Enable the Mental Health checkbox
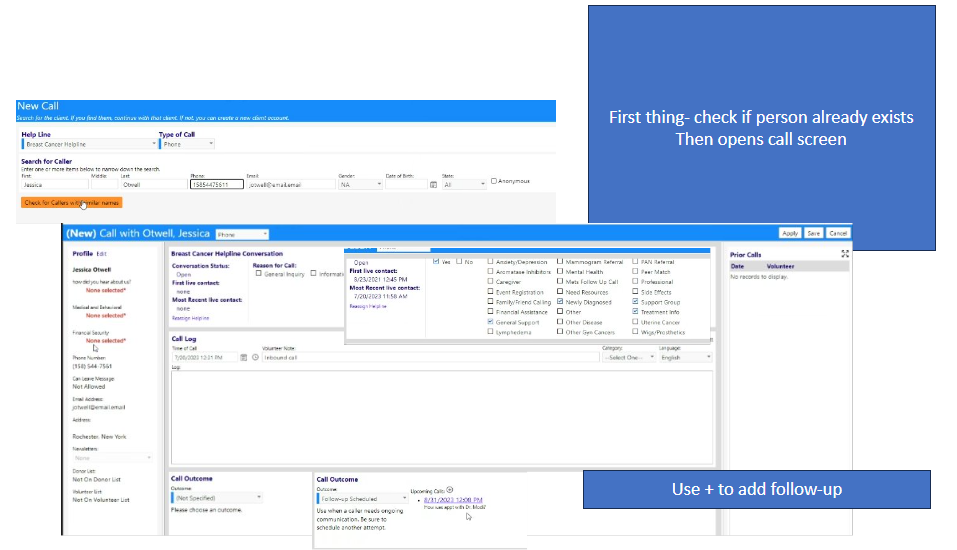This screenshot has width=957, height=550. (x=560, y=272)
